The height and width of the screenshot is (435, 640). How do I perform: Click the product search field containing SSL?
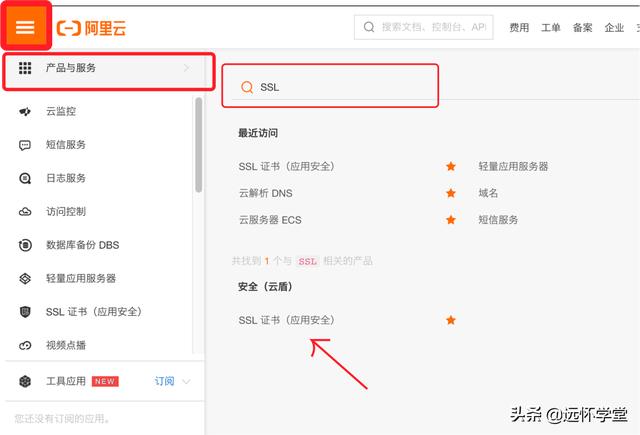point(330,86)
